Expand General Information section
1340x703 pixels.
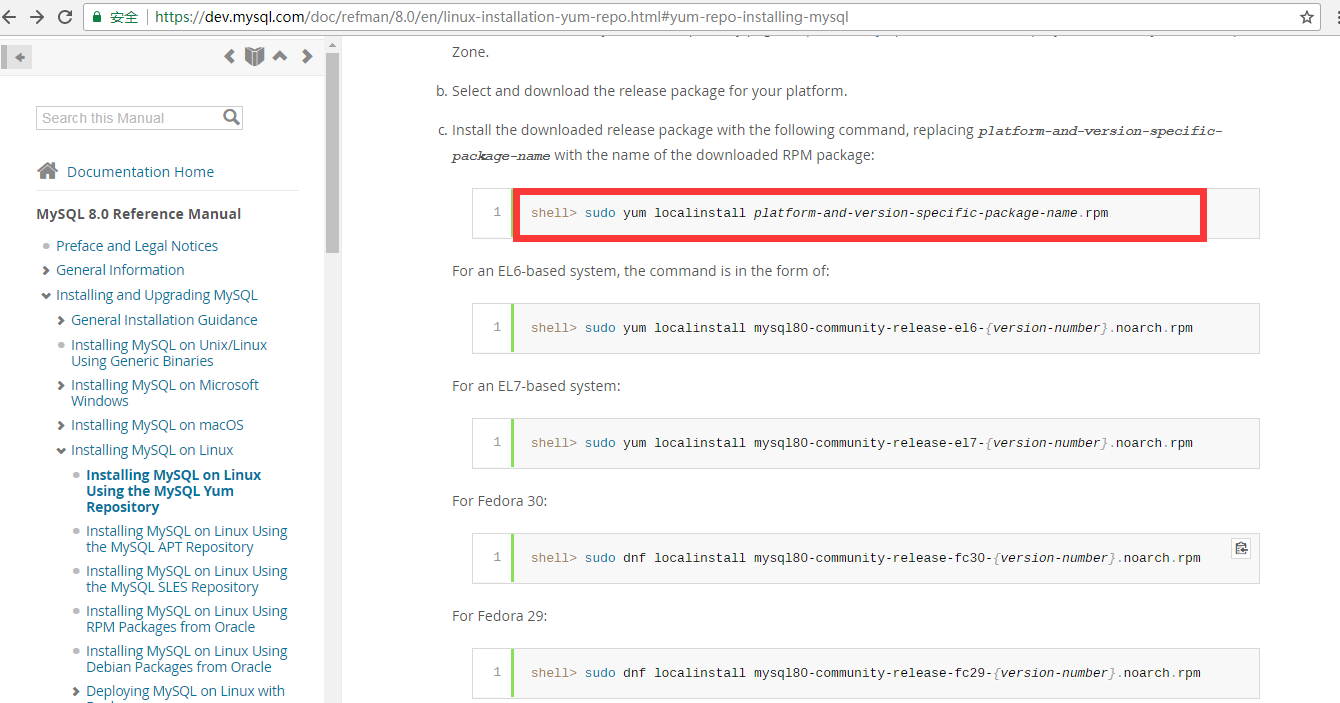(46, 270)
